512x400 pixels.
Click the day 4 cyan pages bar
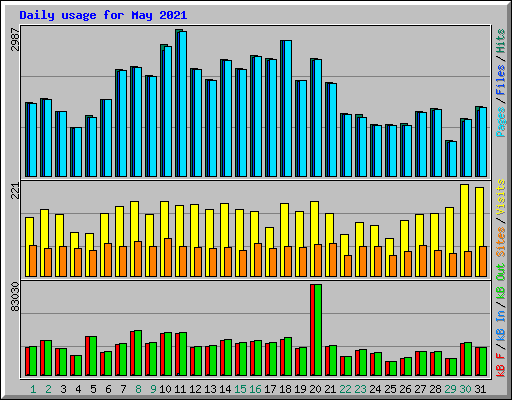tap(77, 152)
